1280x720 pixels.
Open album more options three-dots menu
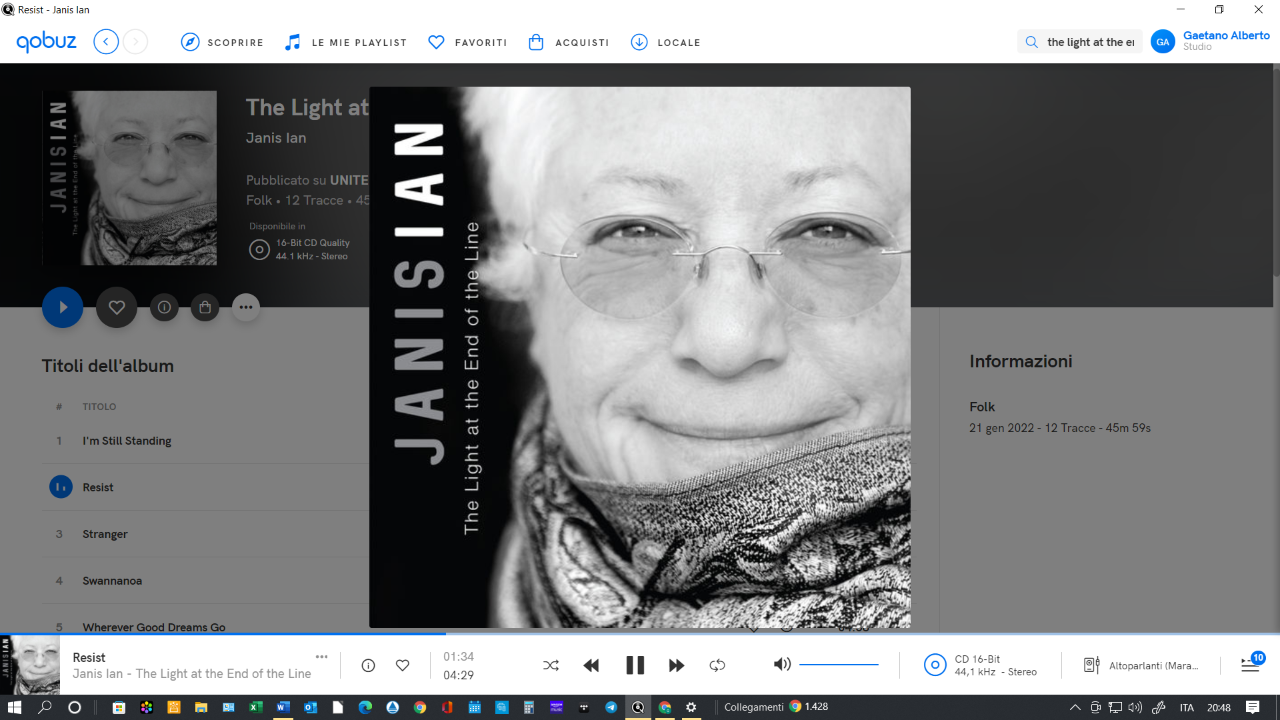click(x=246, y=307)
